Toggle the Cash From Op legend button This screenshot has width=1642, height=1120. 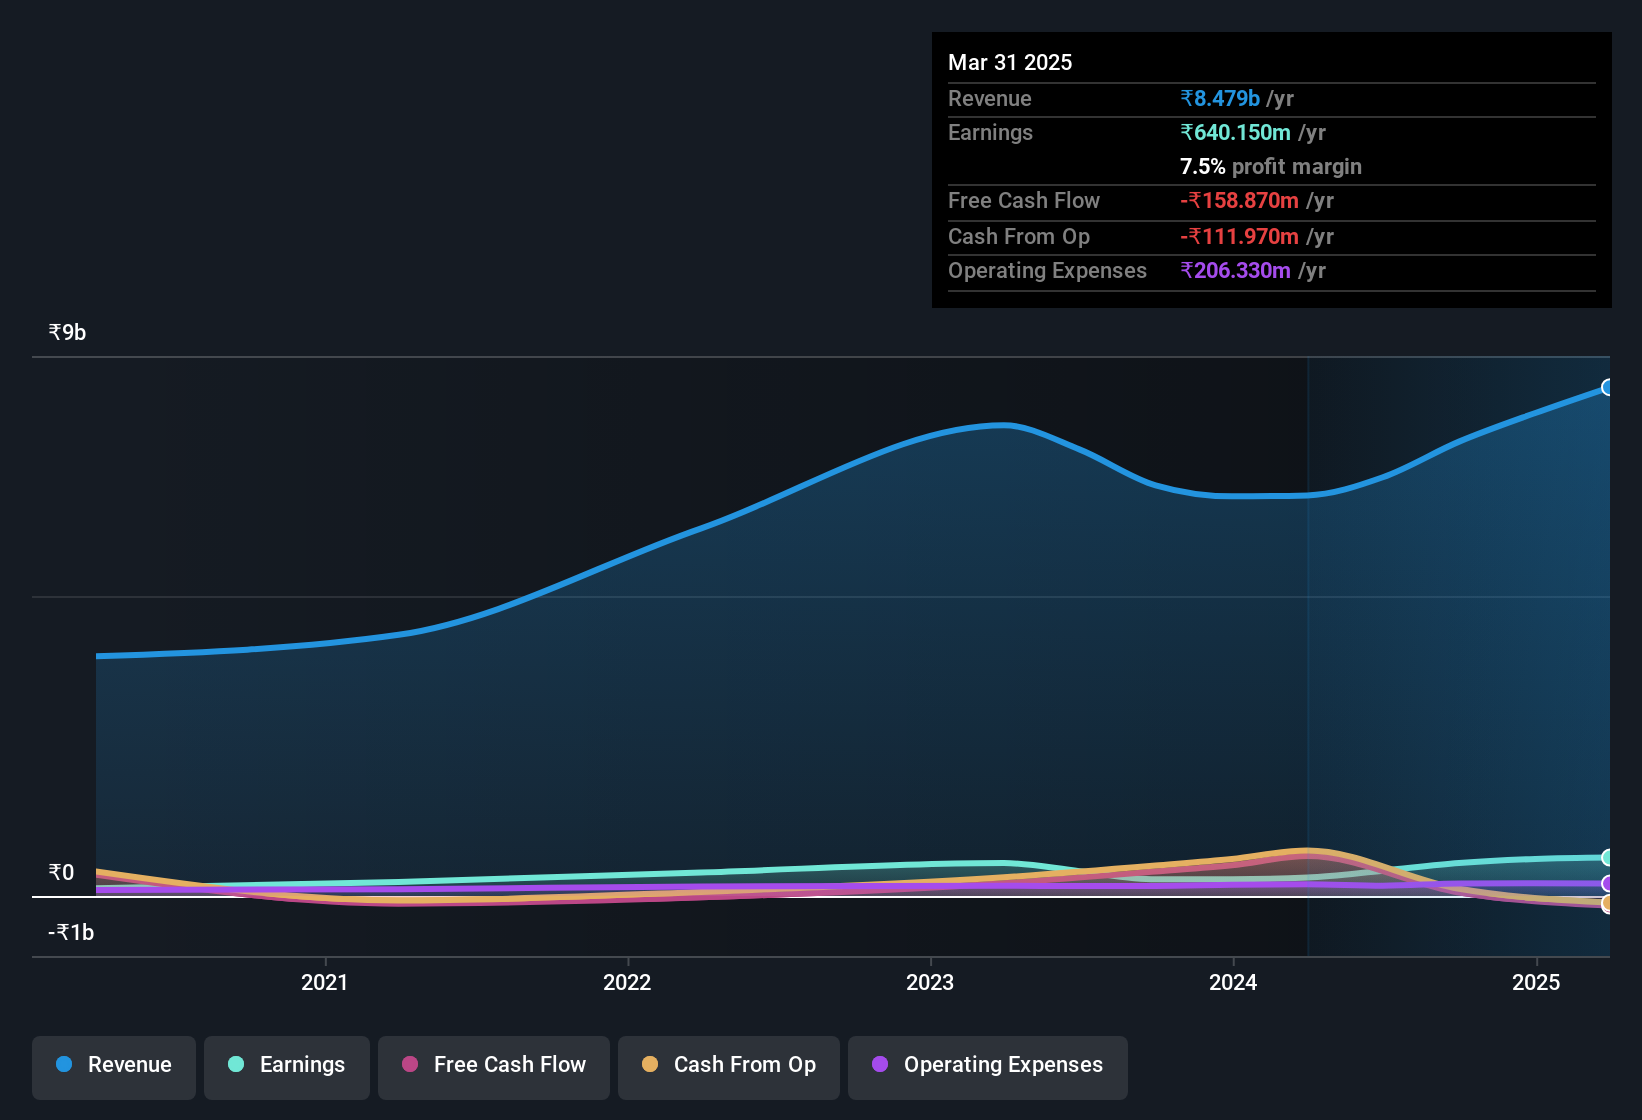tap(729, 1068)
